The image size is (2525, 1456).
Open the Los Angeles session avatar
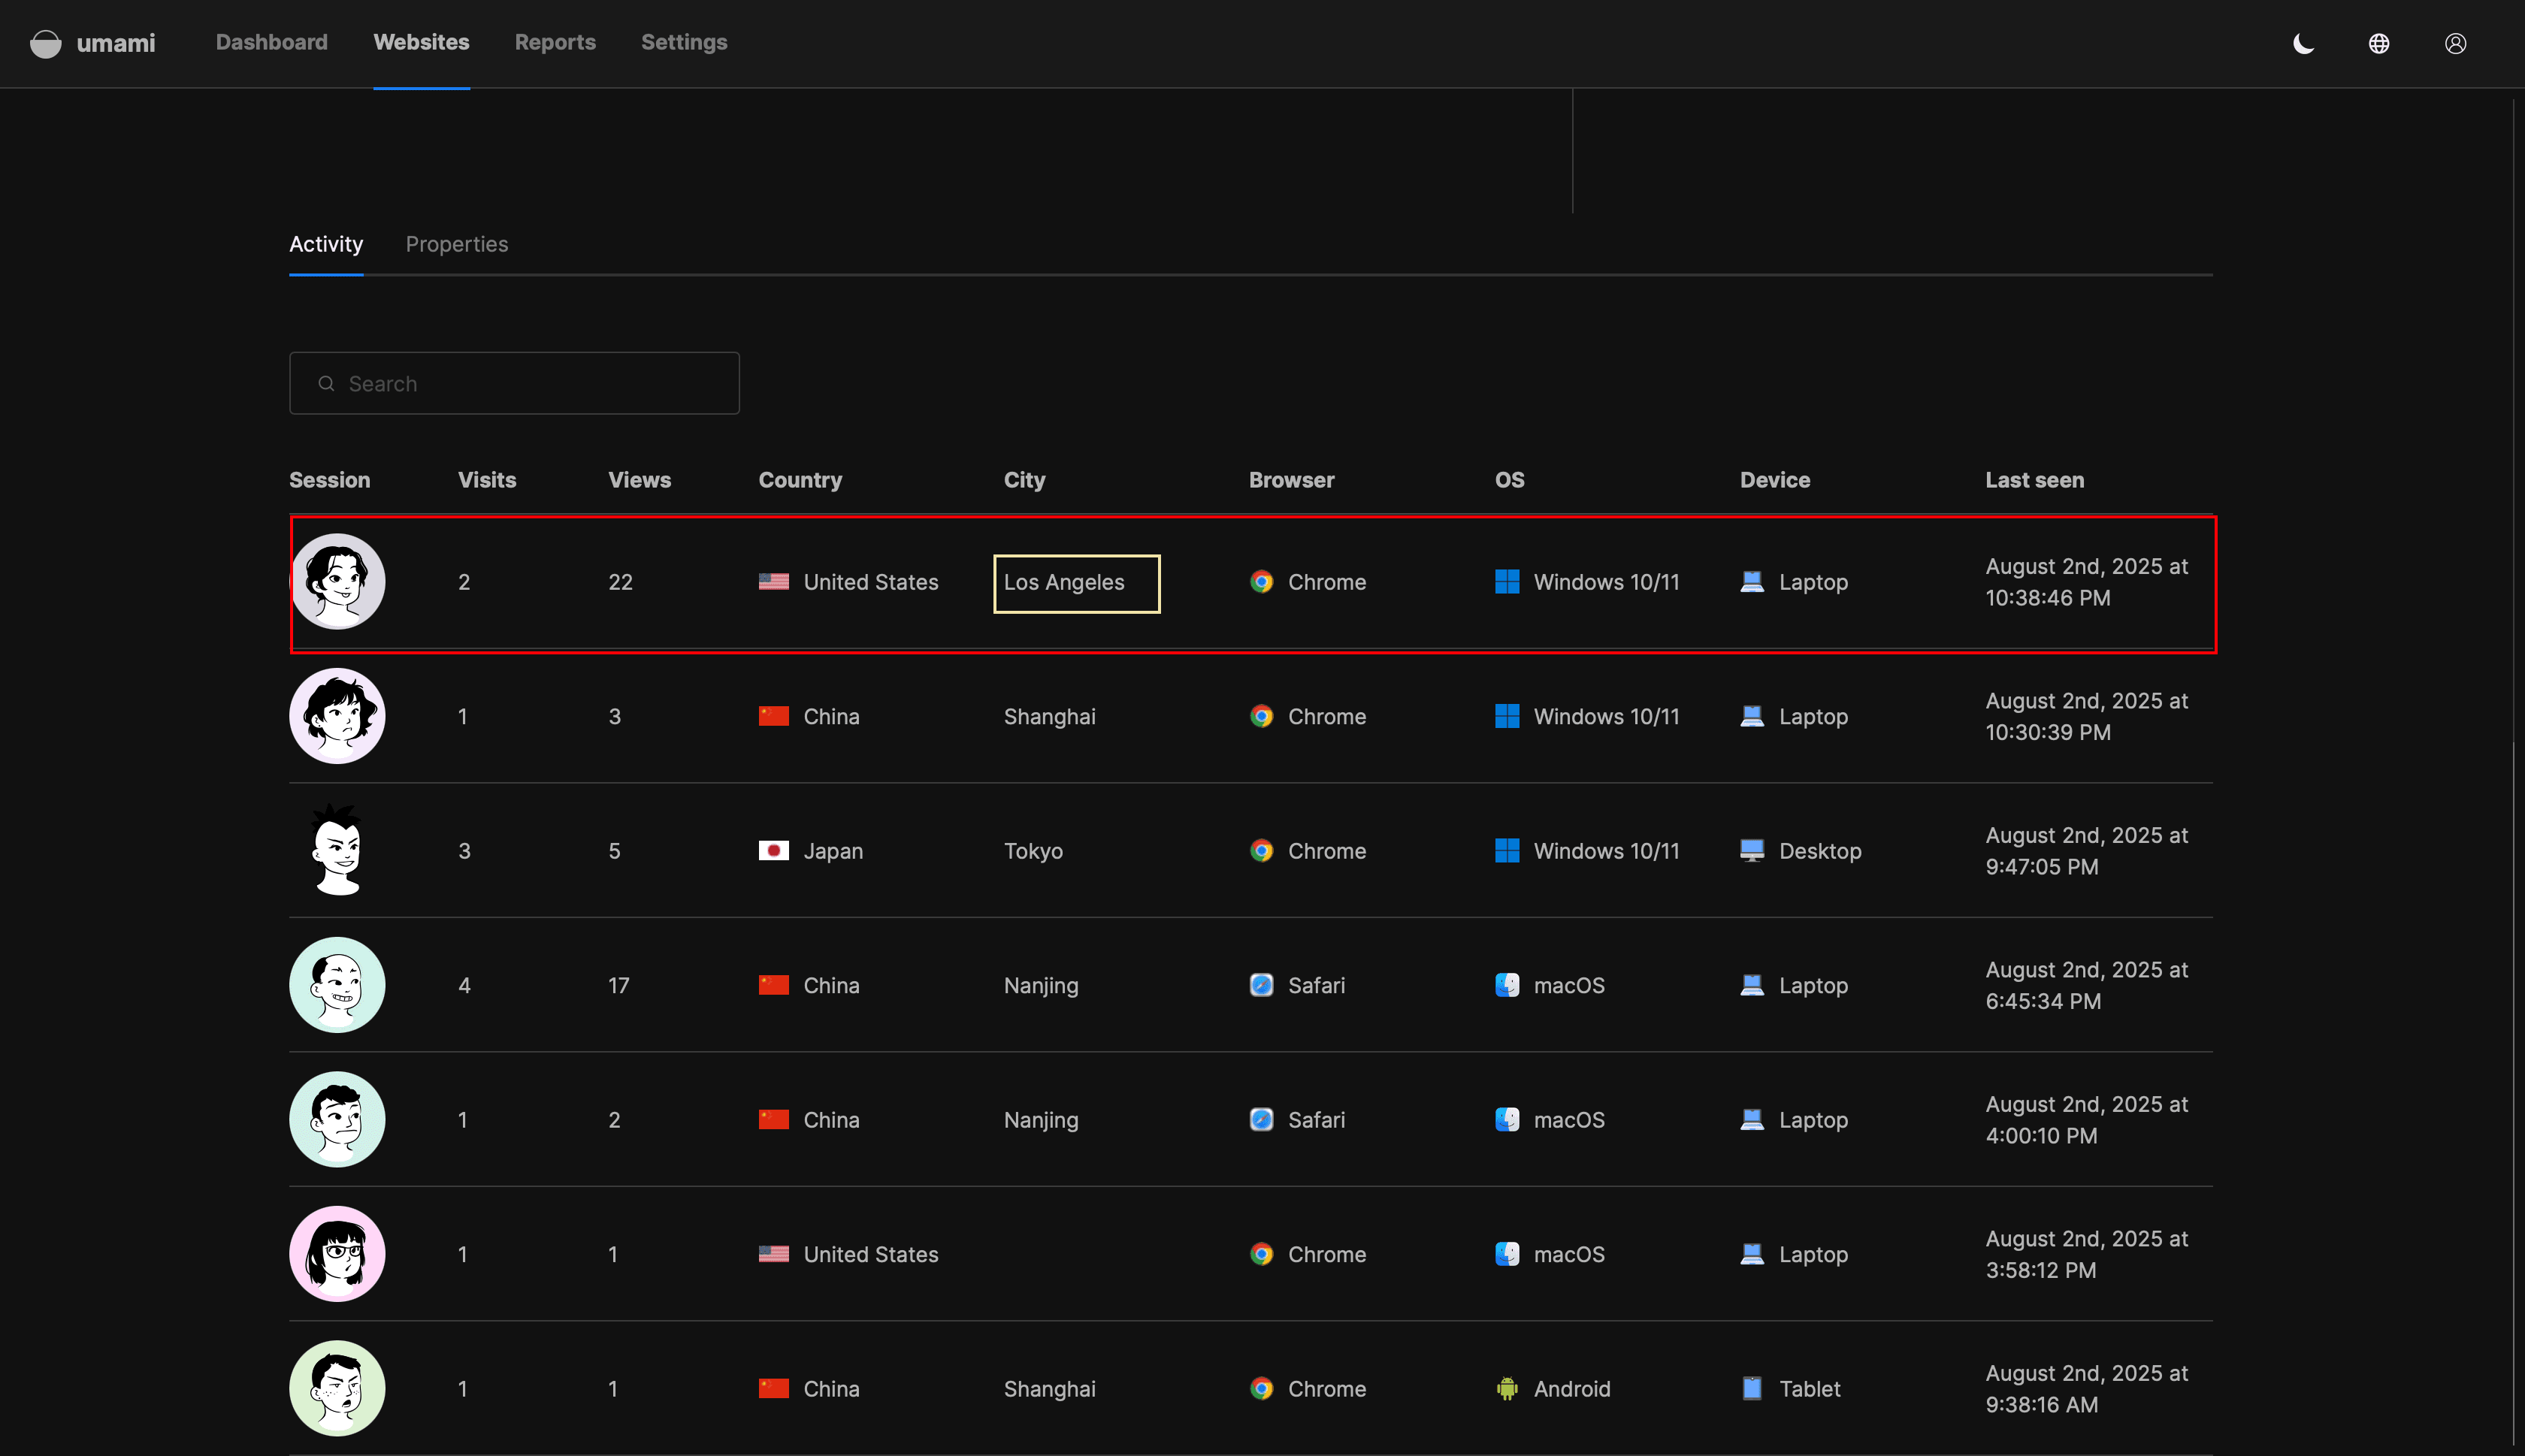[337, 581]
